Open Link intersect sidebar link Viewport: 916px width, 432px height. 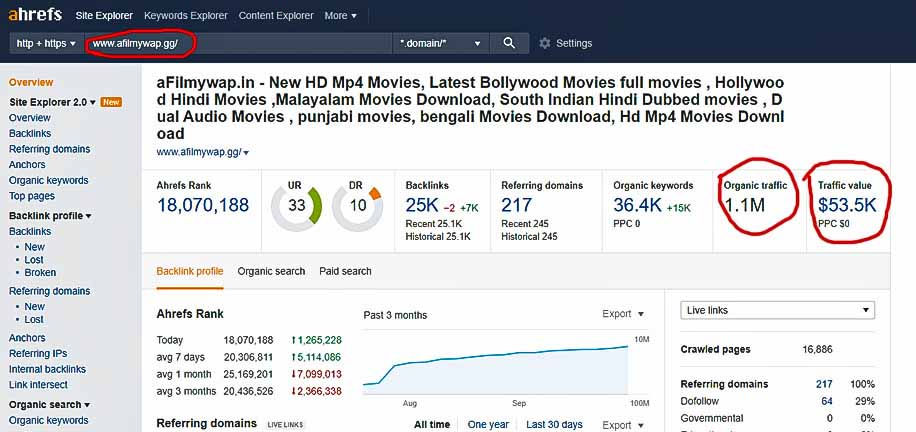(x=38, y=385)
